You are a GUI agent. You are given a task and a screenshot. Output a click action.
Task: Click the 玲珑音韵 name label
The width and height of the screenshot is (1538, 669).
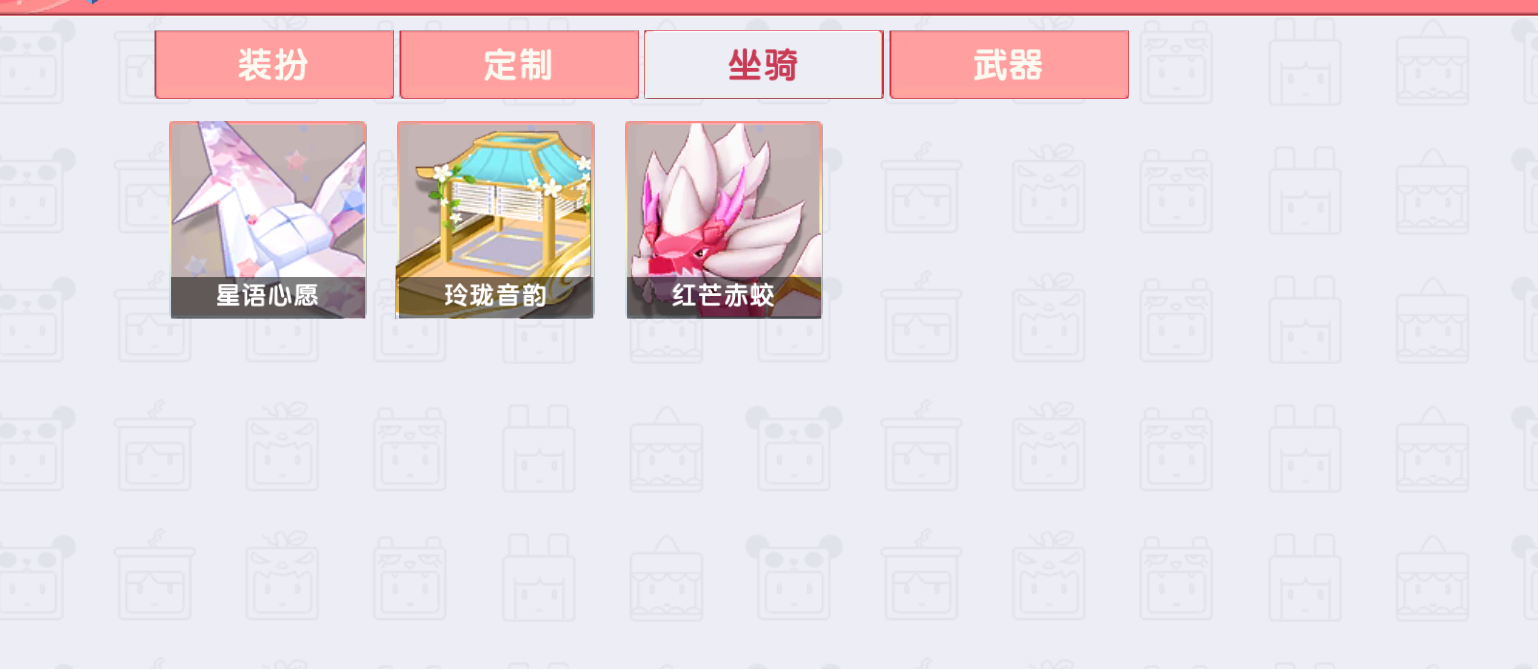point(495,297)
